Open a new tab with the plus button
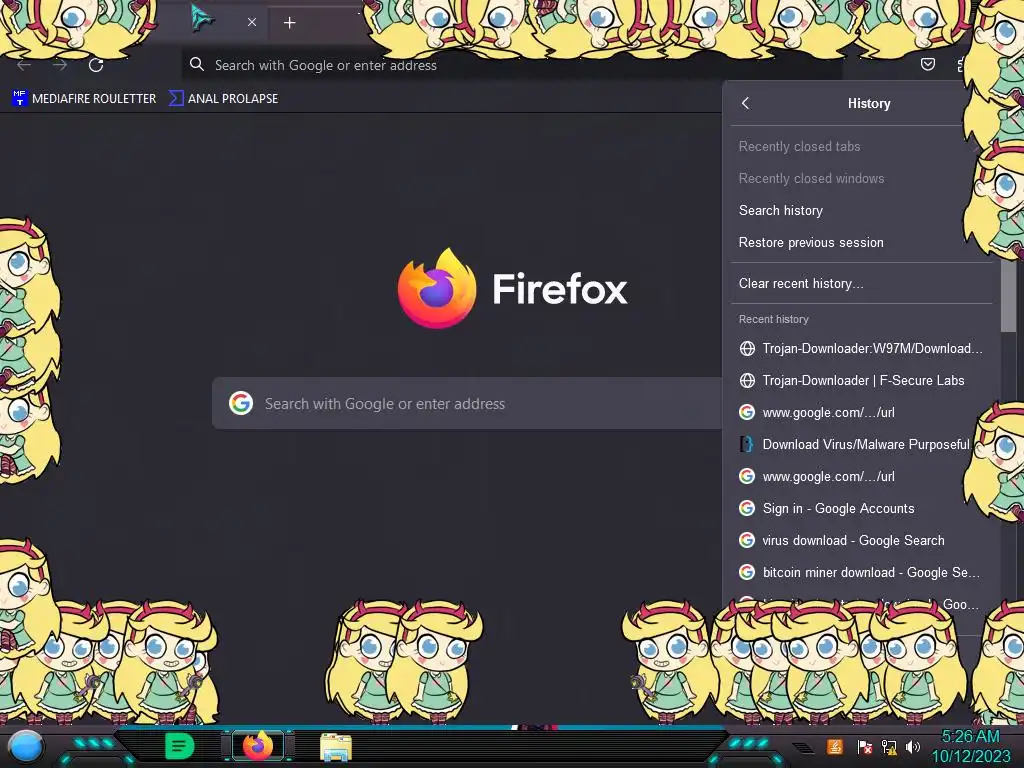The width and height of the screenshot is (1024, 768). [x=289, y=22]
